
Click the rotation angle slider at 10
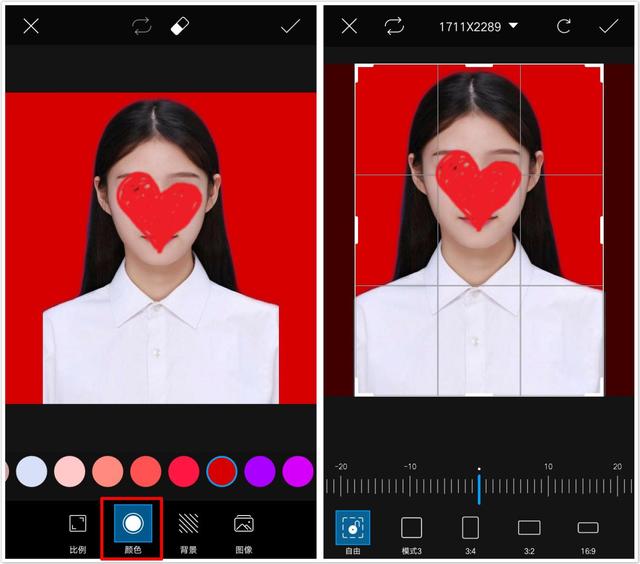548,486
